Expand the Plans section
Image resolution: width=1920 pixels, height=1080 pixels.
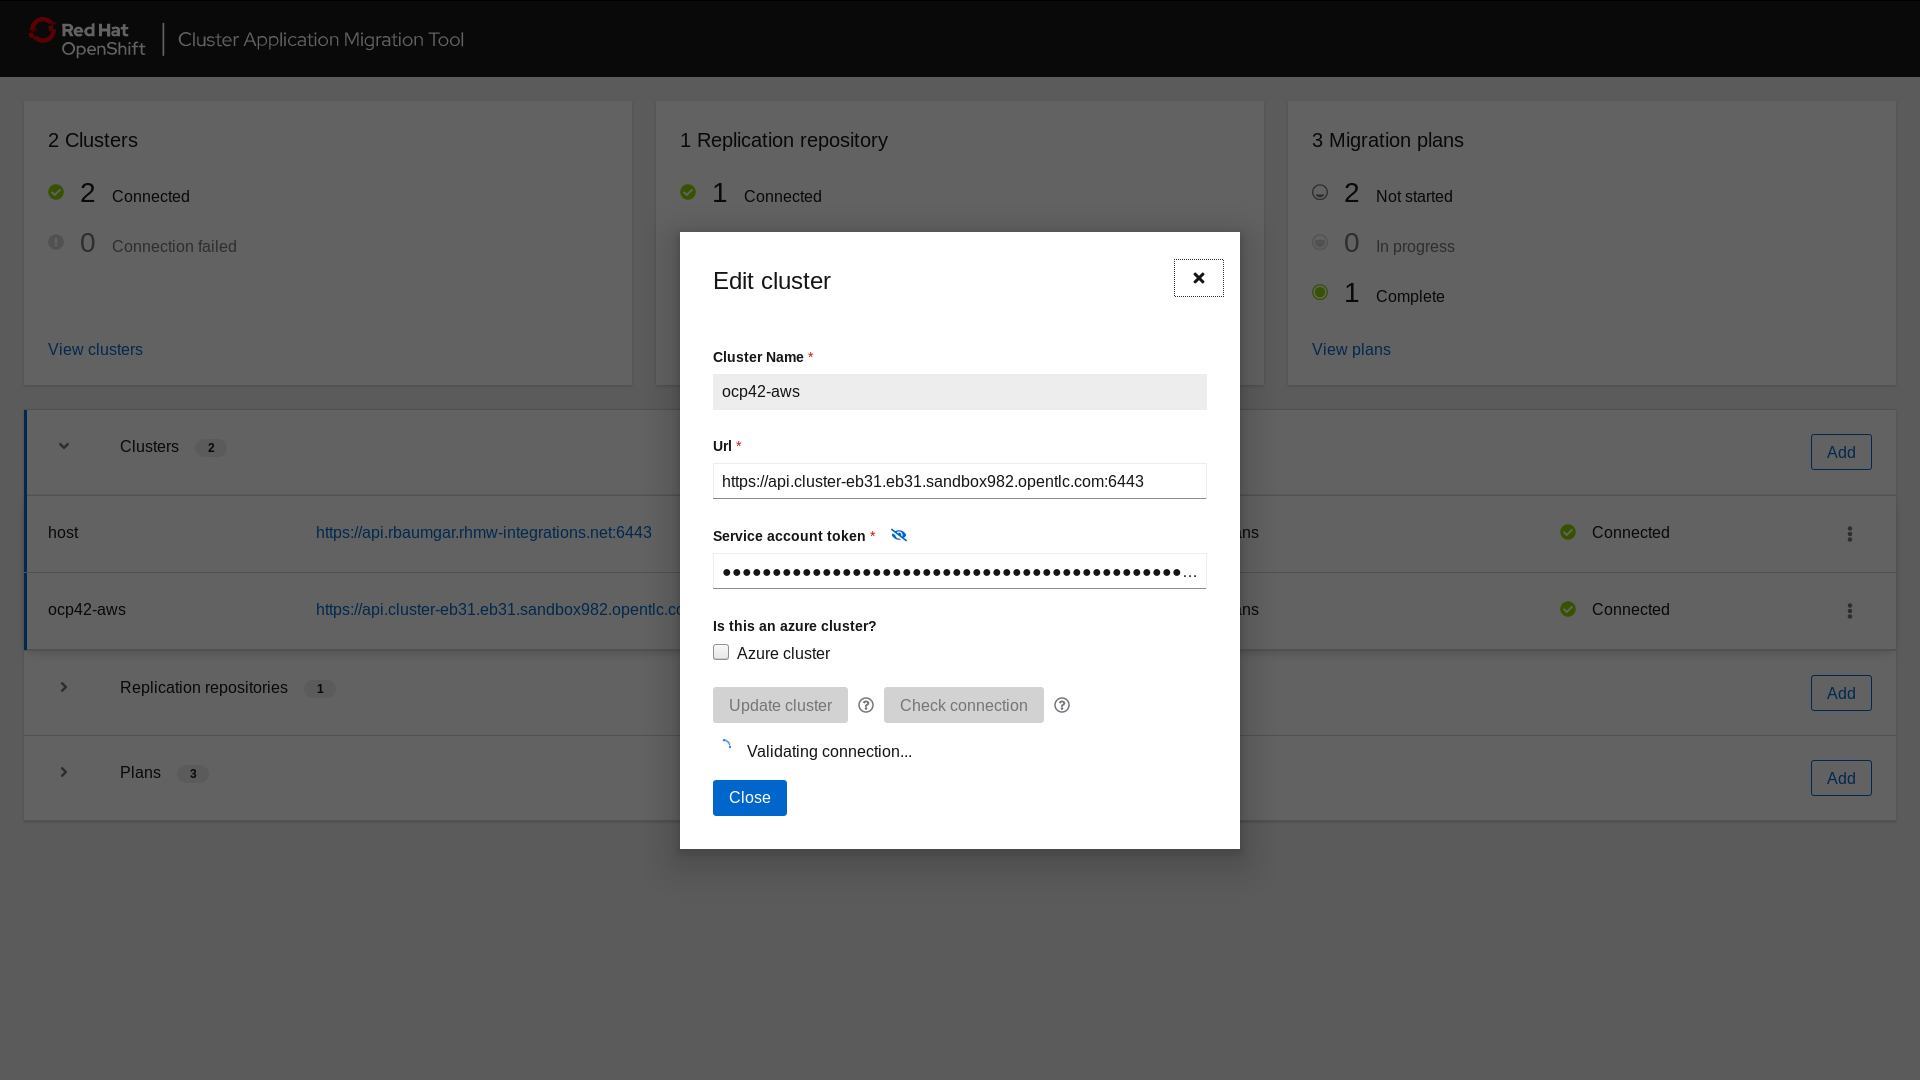pyautogui.click(x=63, y=772)
